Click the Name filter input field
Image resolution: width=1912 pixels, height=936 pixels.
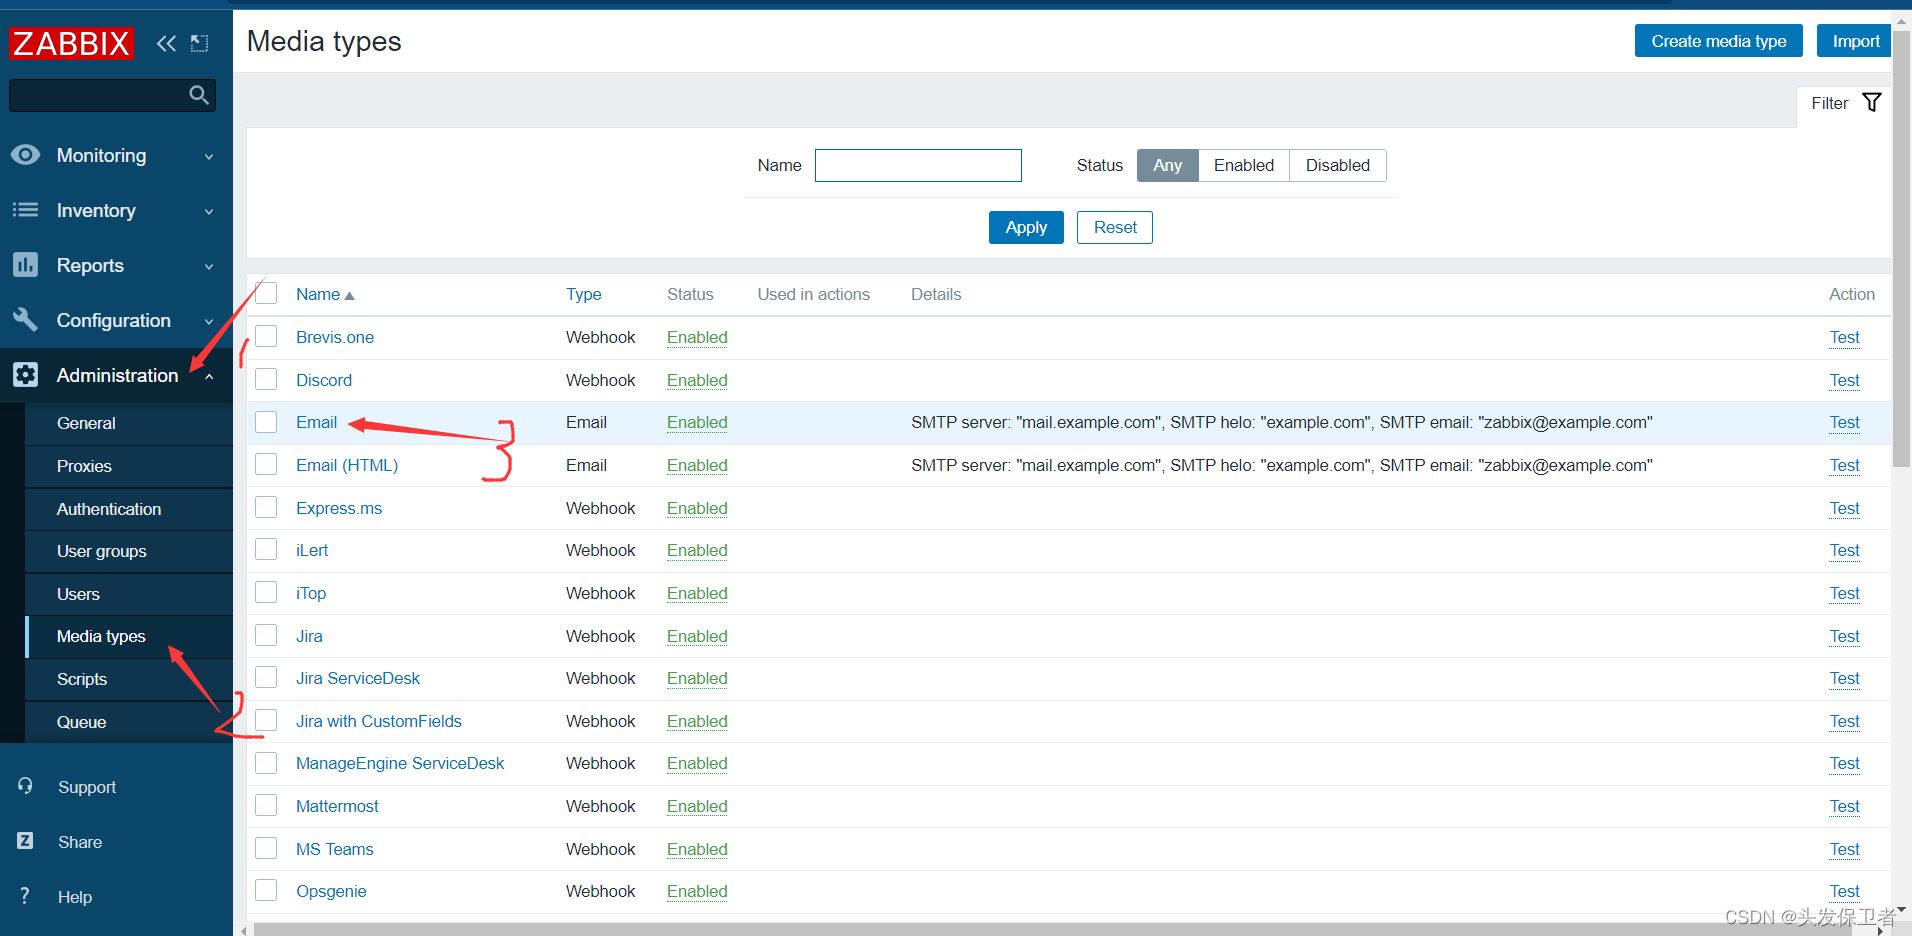(918, 165)
